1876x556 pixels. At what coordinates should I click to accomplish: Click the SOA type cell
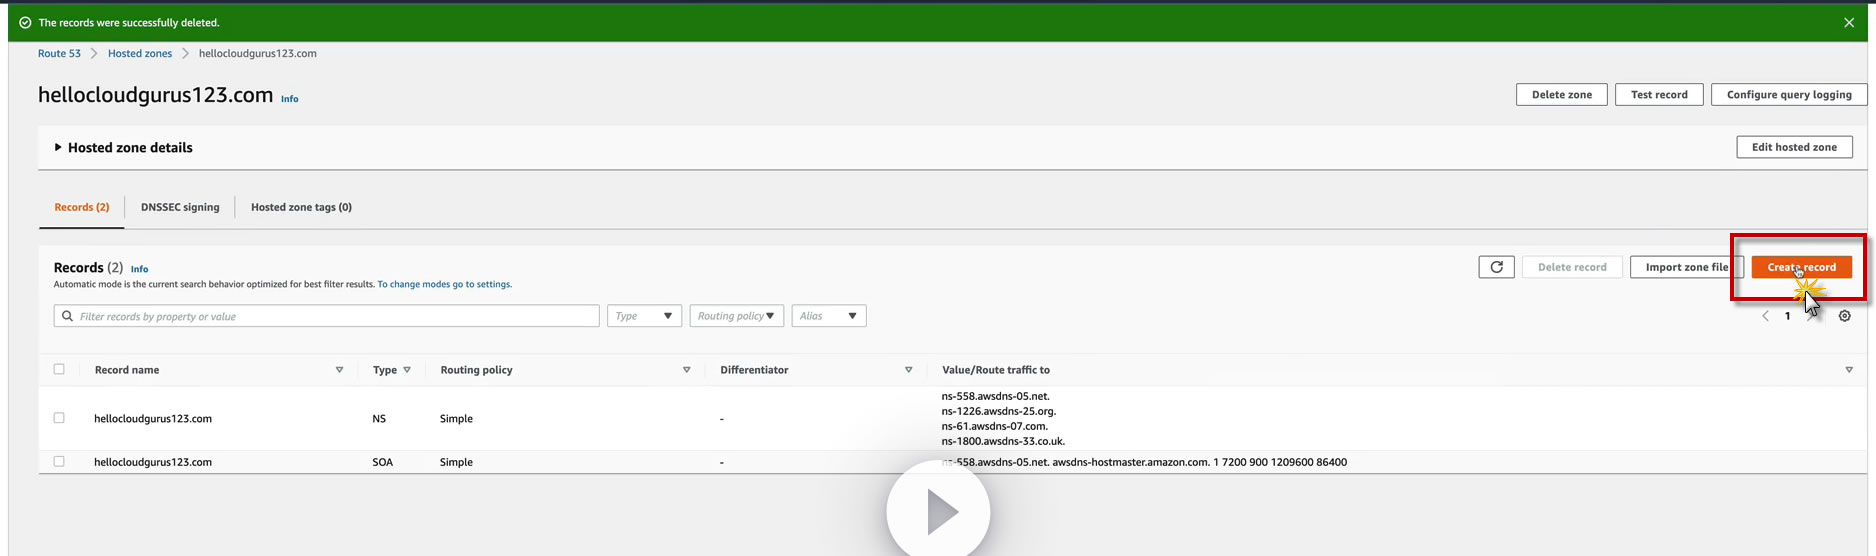coord(383,462)
